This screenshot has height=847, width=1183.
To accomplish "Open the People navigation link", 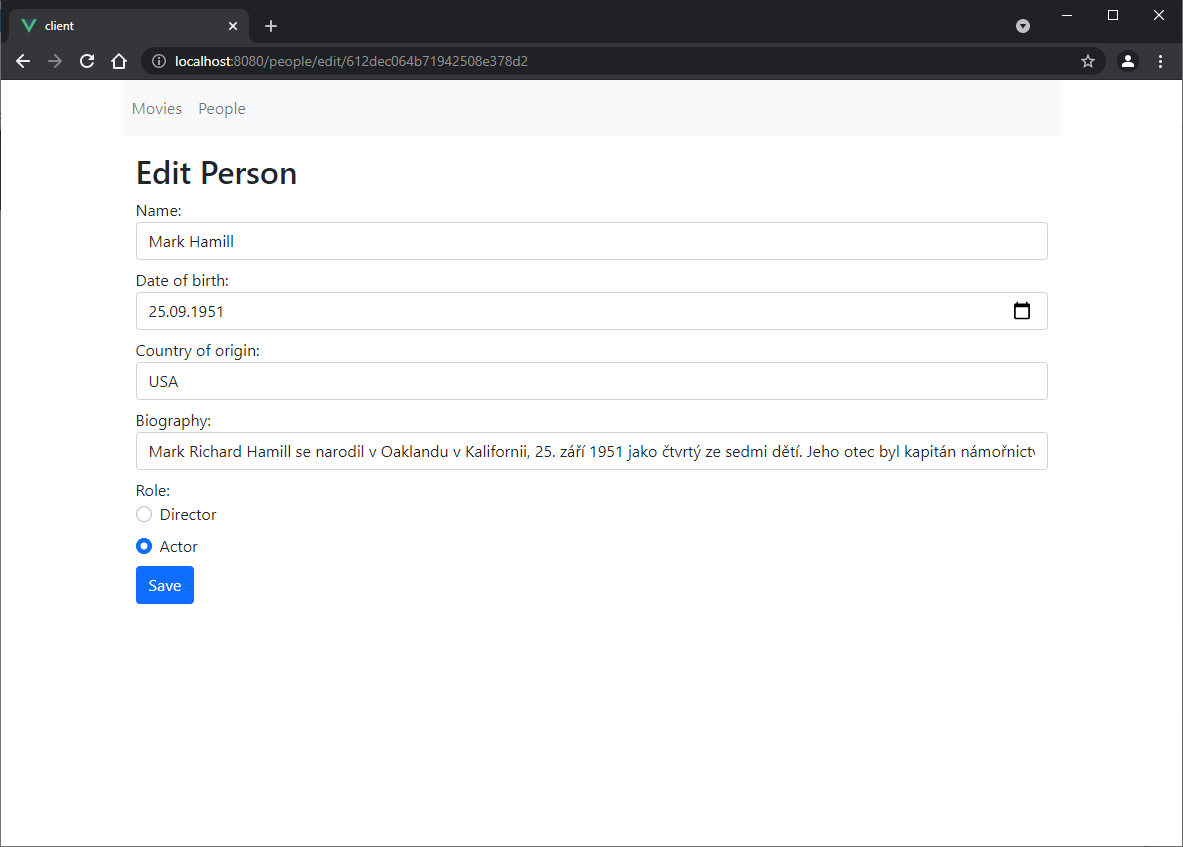I will coord(222,109).
